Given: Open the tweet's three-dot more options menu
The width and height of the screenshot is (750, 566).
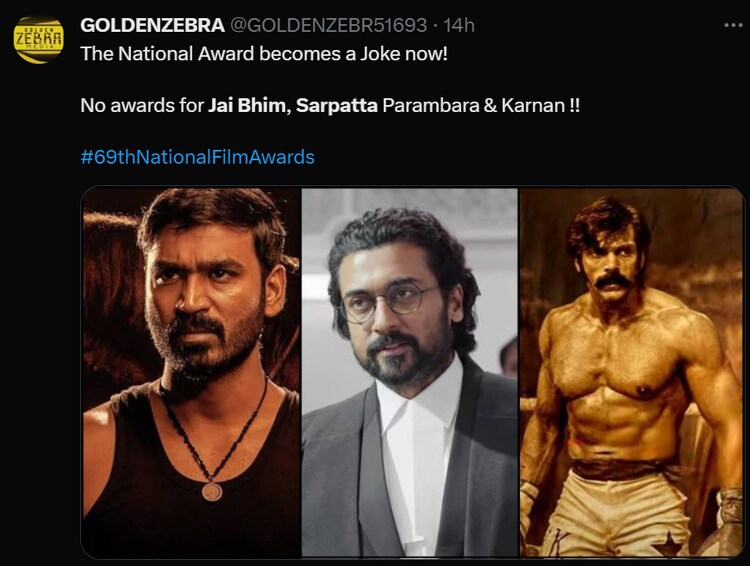Looking at the screenshot, I should (733, 24).
